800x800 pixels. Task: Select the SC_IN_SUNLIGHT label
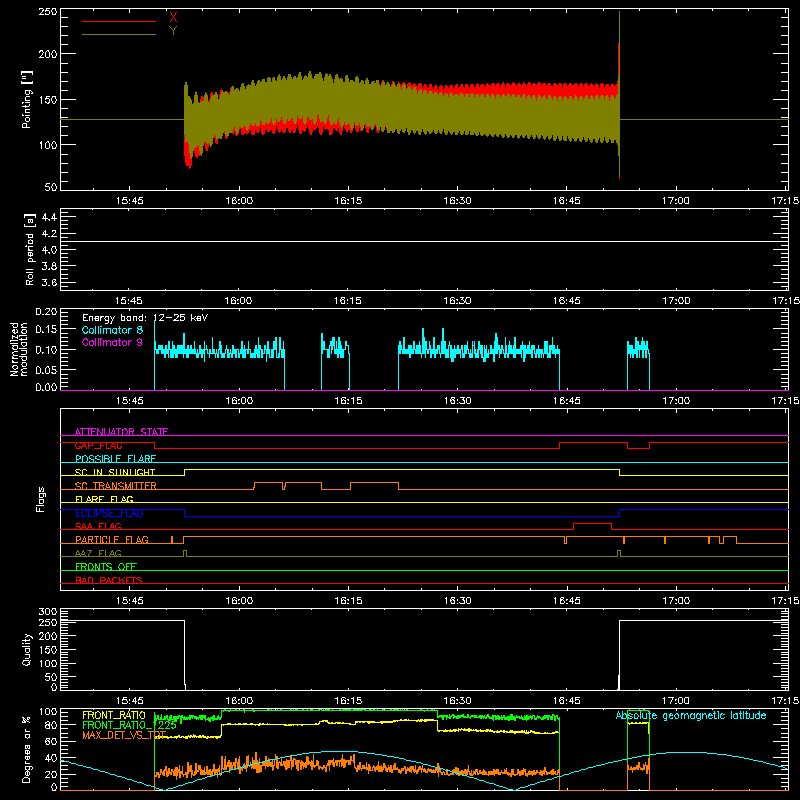coord(115,472)
